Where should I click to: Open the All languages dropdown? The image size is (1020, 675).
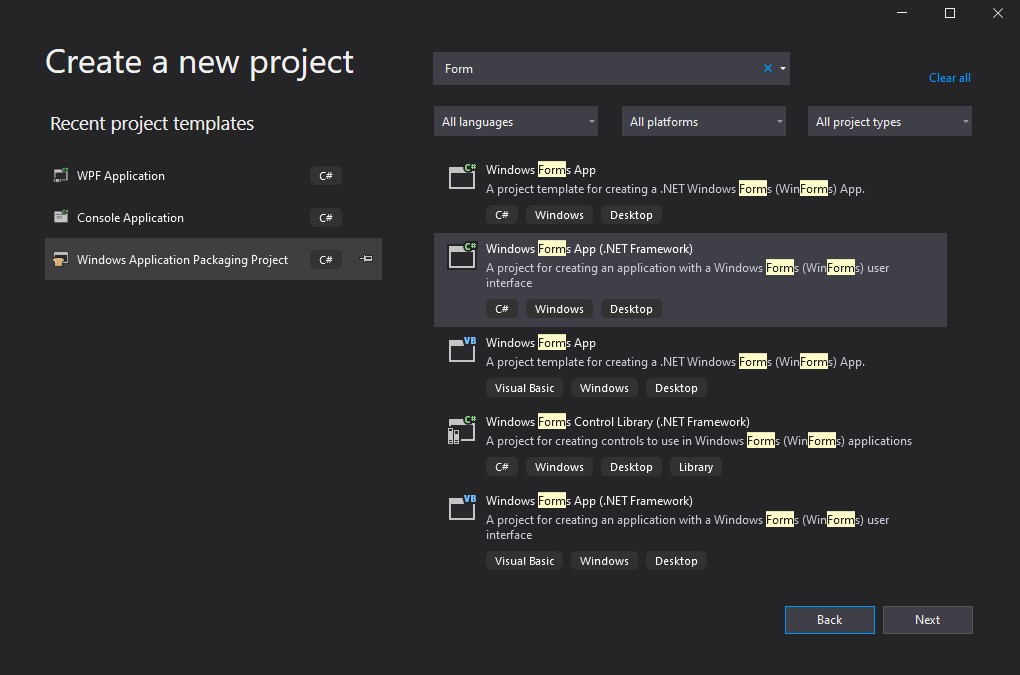[516, 122]
